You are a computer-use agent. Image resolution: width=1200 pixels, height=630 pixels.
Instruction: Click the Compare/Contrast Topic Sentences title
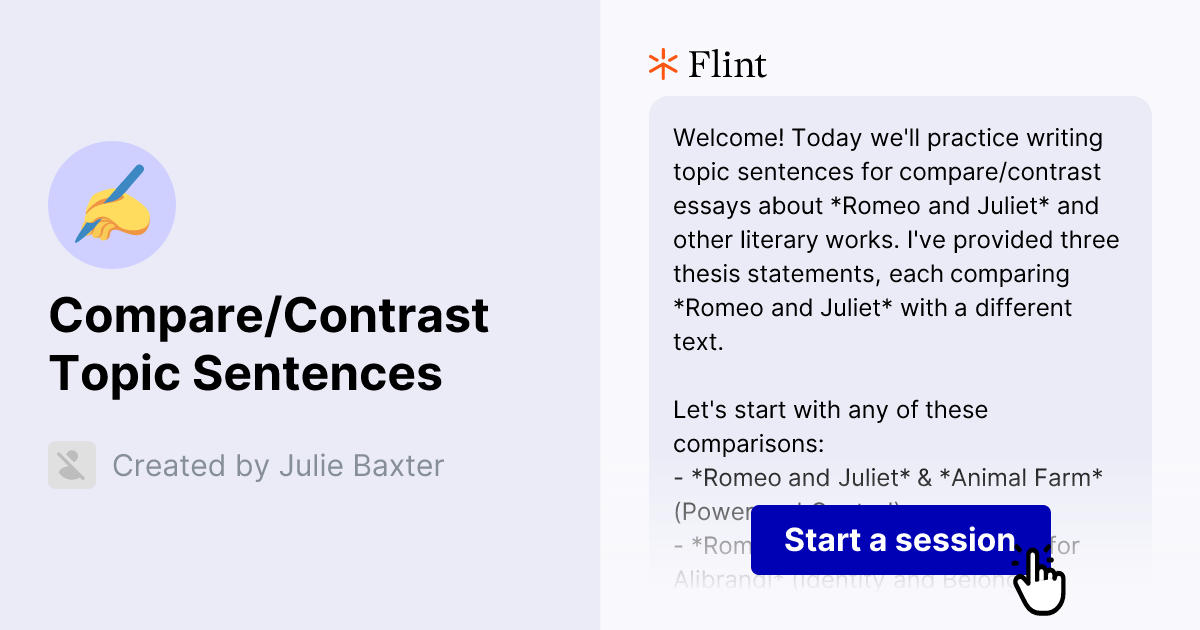(x=268, y=344)
